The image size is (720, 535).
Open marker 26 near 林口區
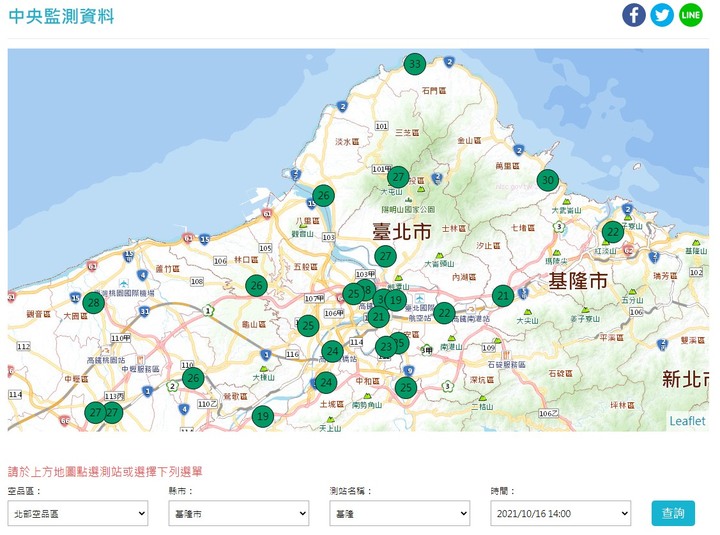[x=256, y=285]
